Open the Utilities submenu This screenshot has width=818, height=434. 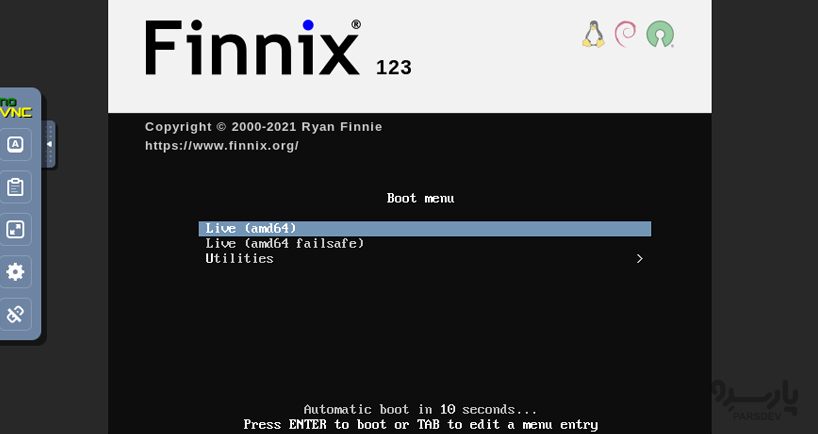tap(425, 259)
